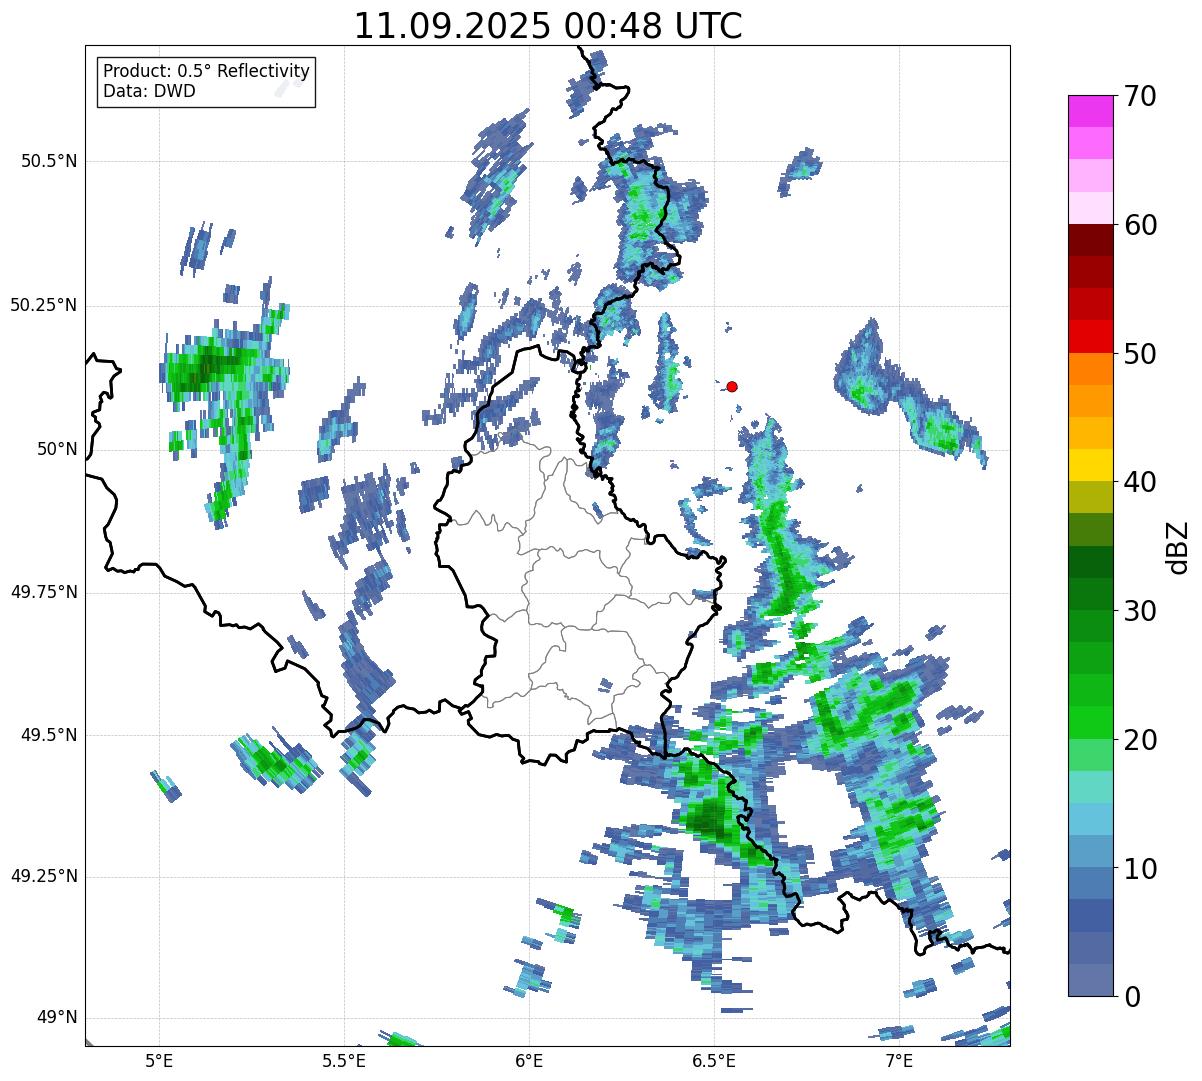1202x1081 pixels.
Task: Click the colorbar 30 tick label
Action: 1140,611
